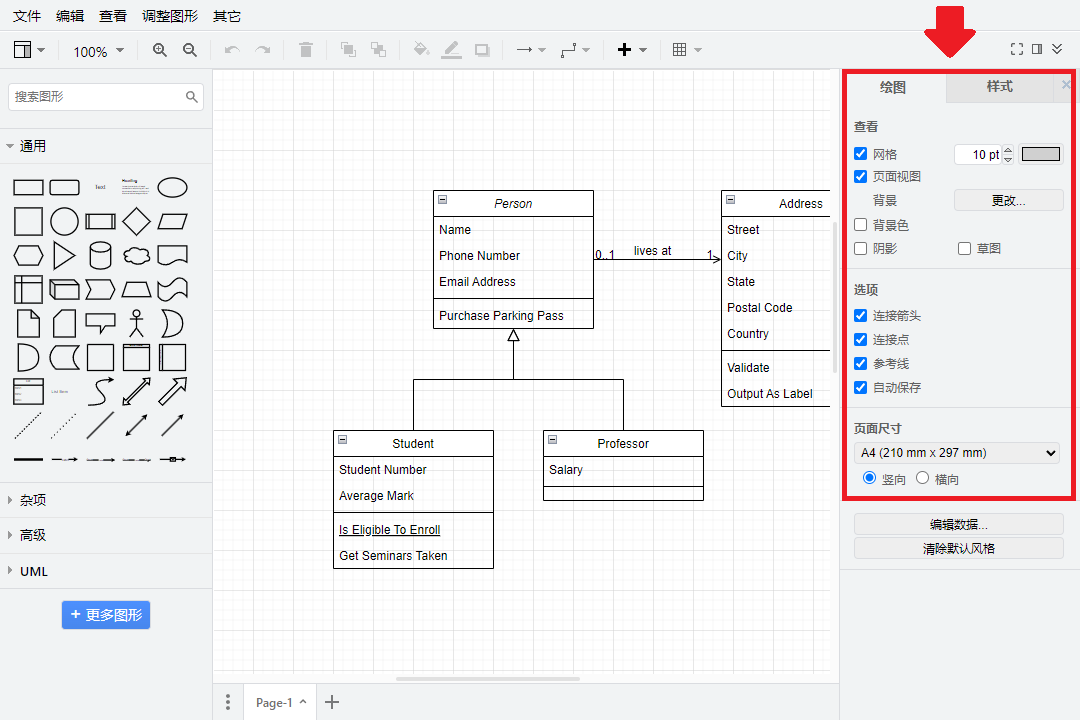The width and height of the screenshot is (1080, 720).
Task: Select the 横向 landscape radio button
Action: tap(922, 479)
